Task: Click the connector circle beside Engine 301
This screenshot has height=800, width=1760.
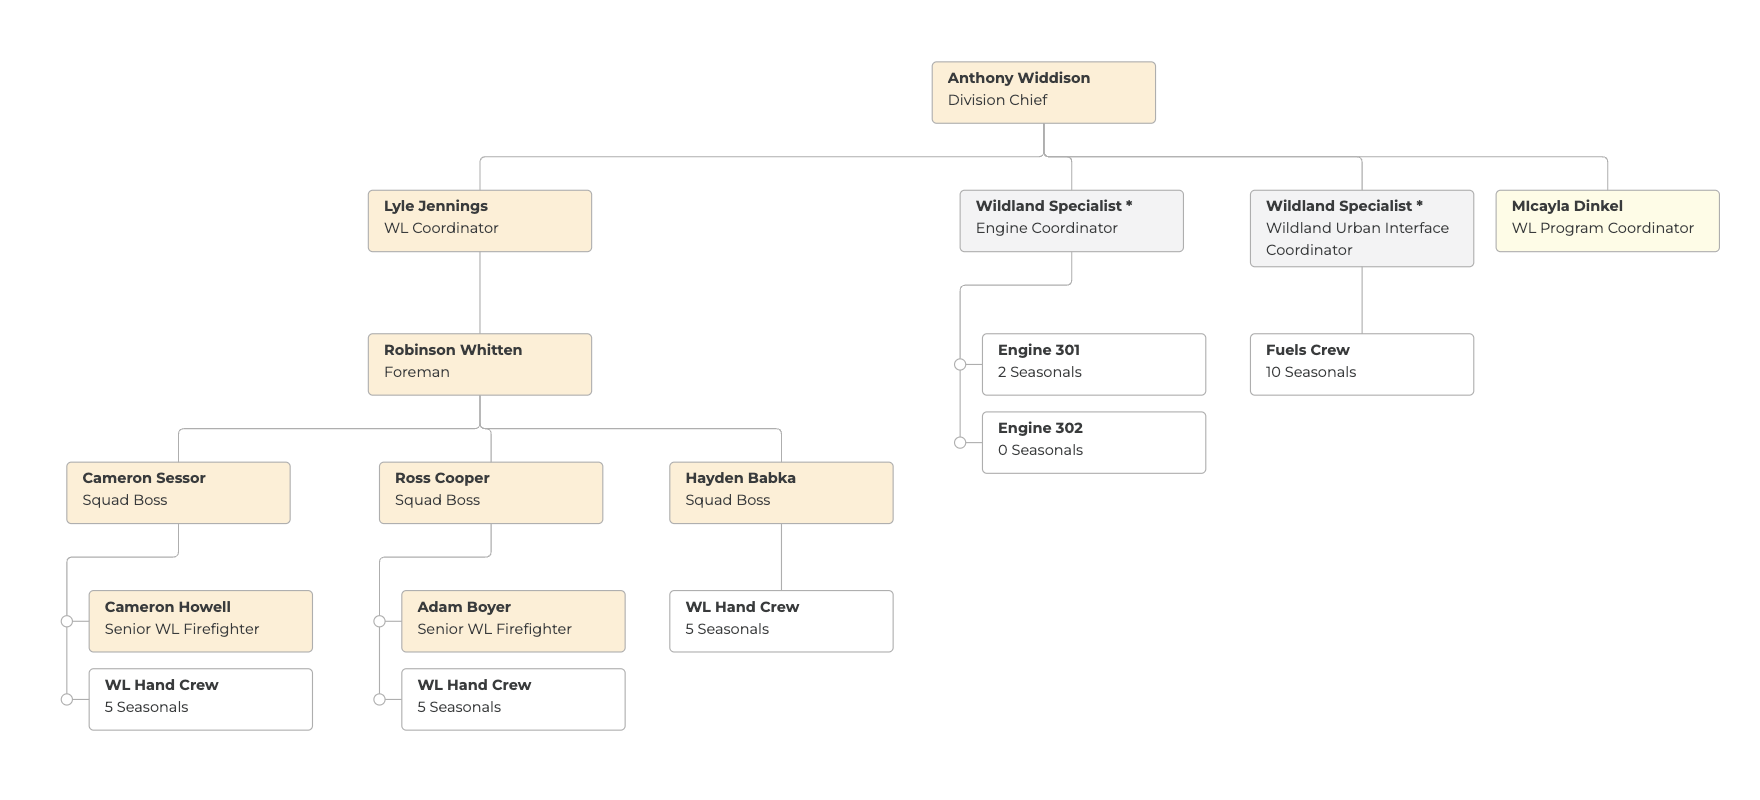Action: (960, 365)
